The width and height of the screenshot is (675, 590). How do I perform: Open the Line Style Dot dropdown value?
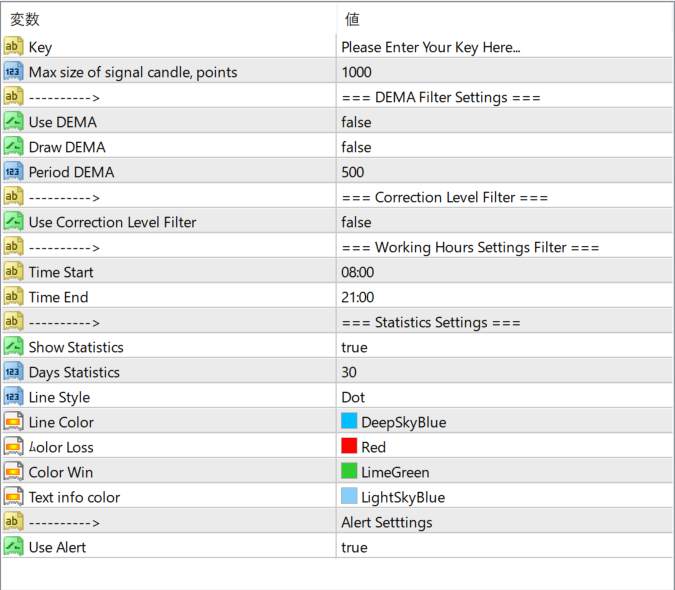click(505, 397)
